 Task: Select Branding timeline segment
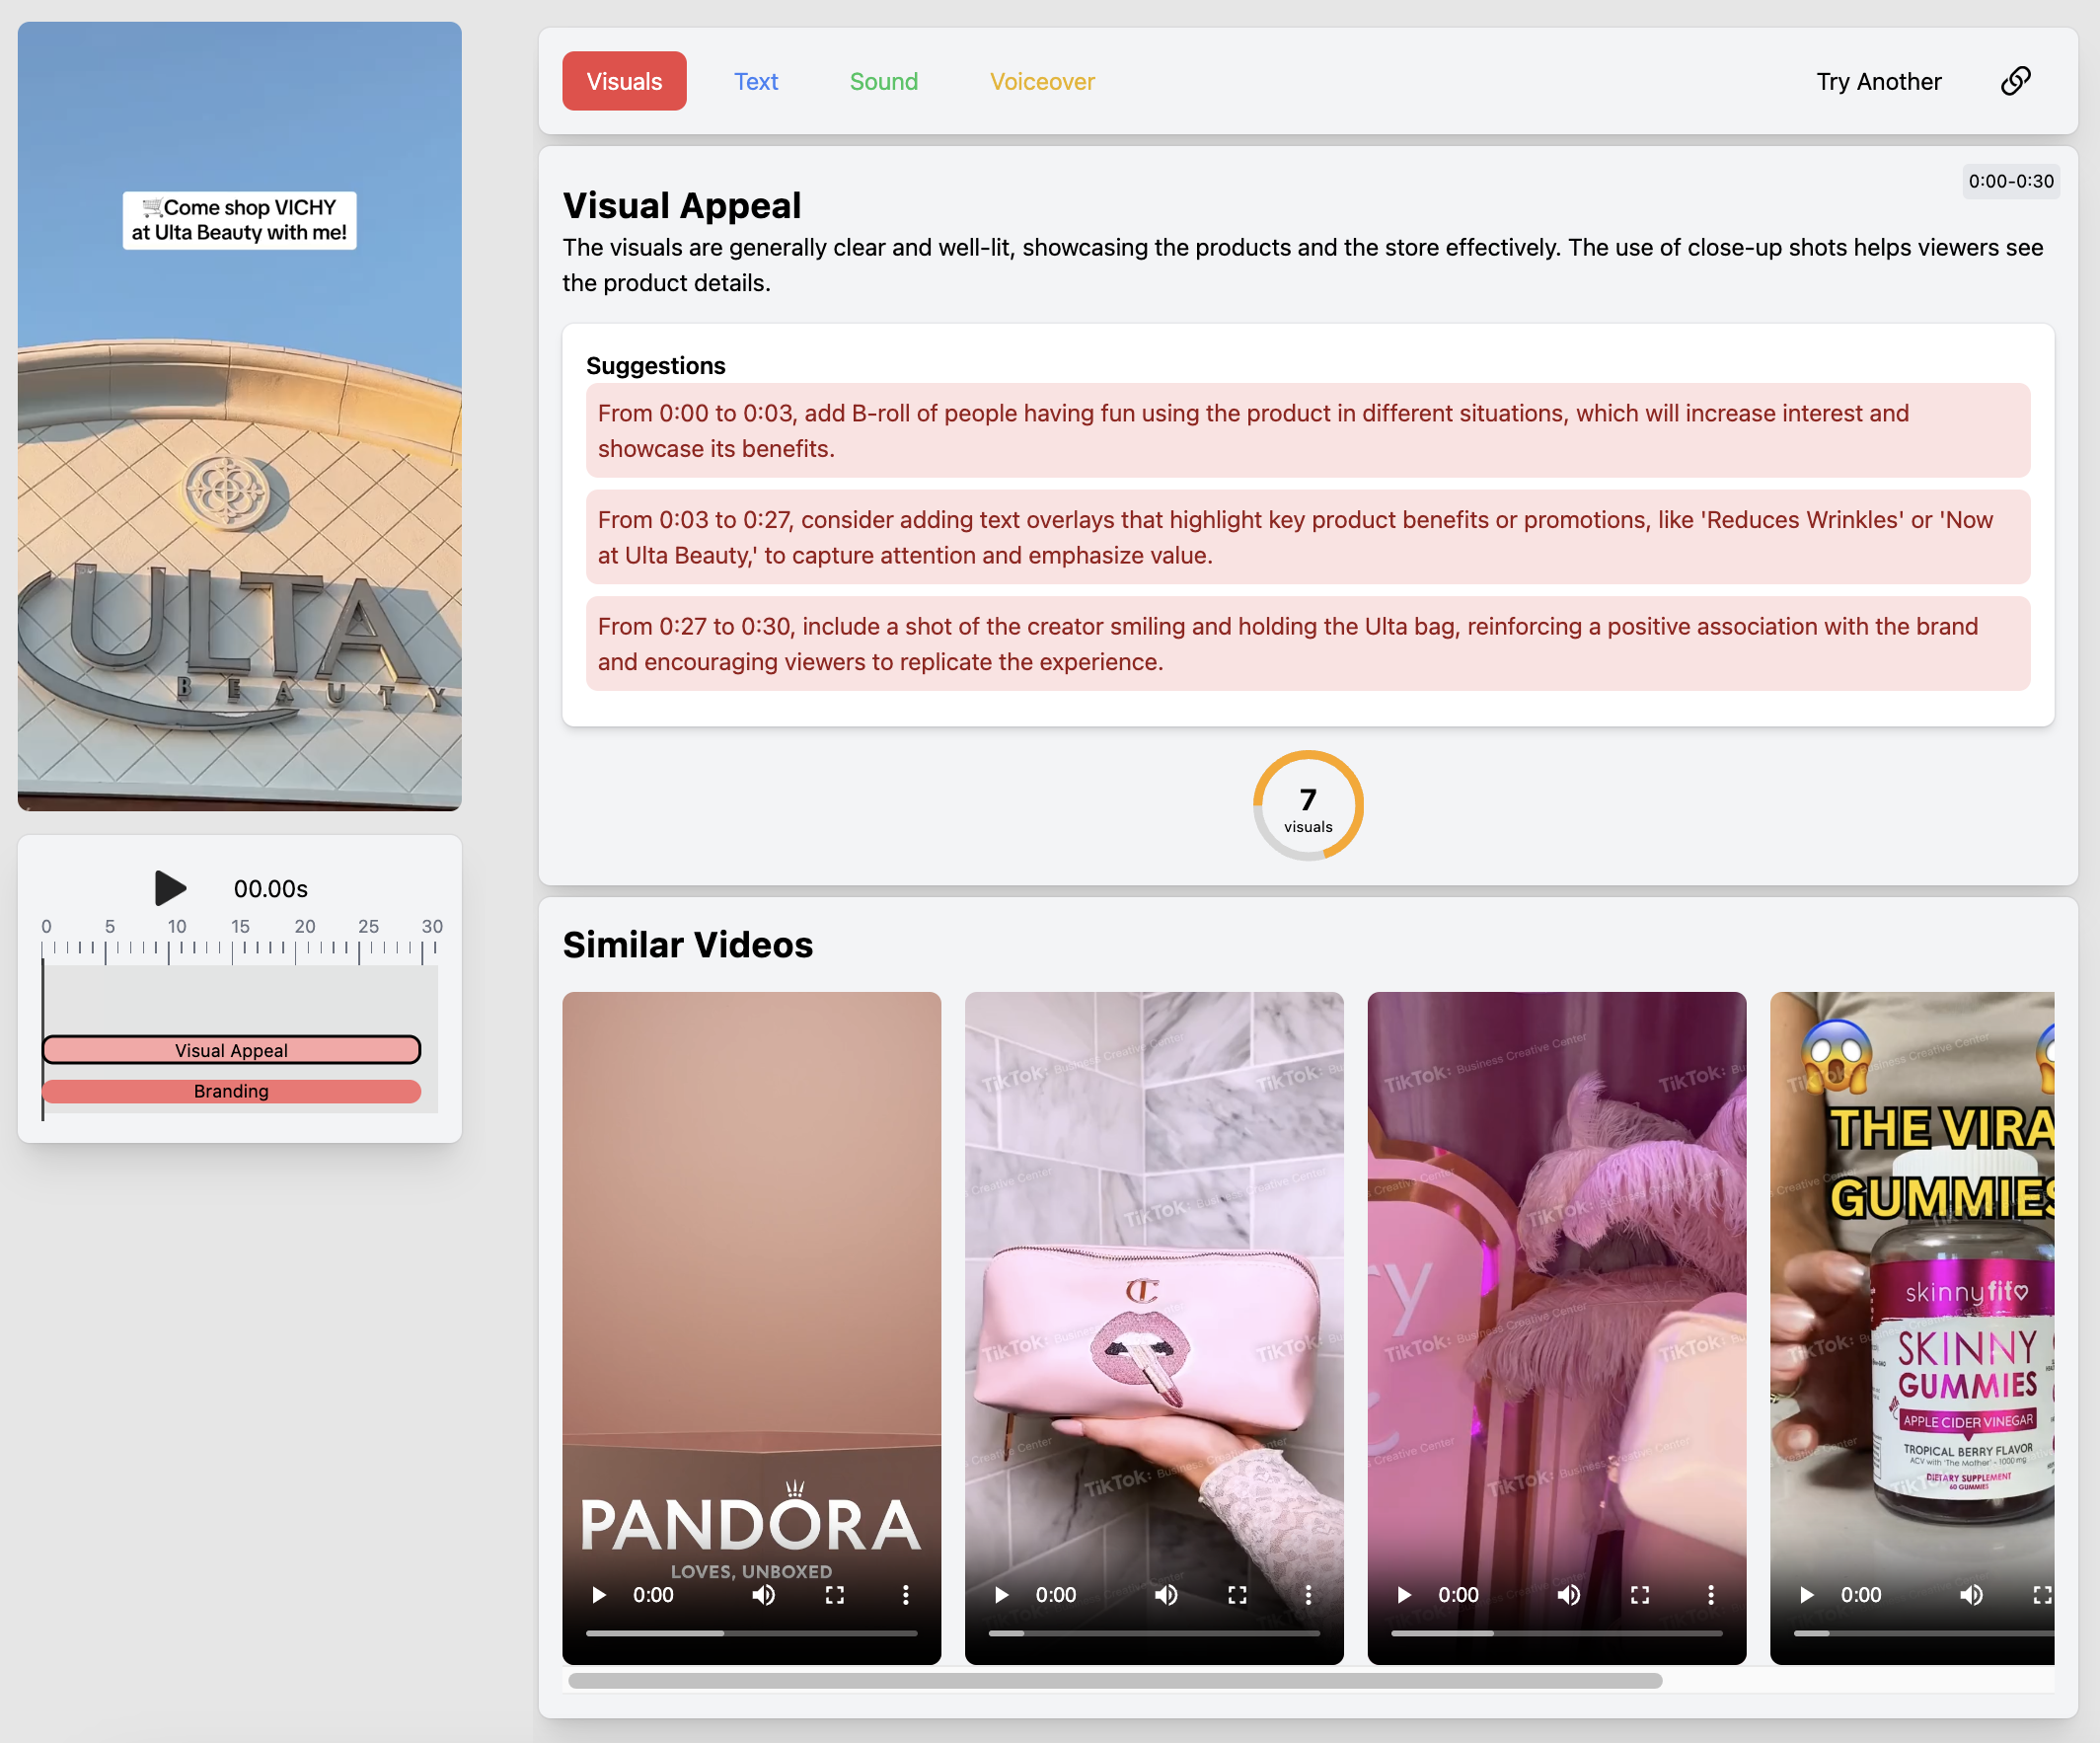[231, 1091]
